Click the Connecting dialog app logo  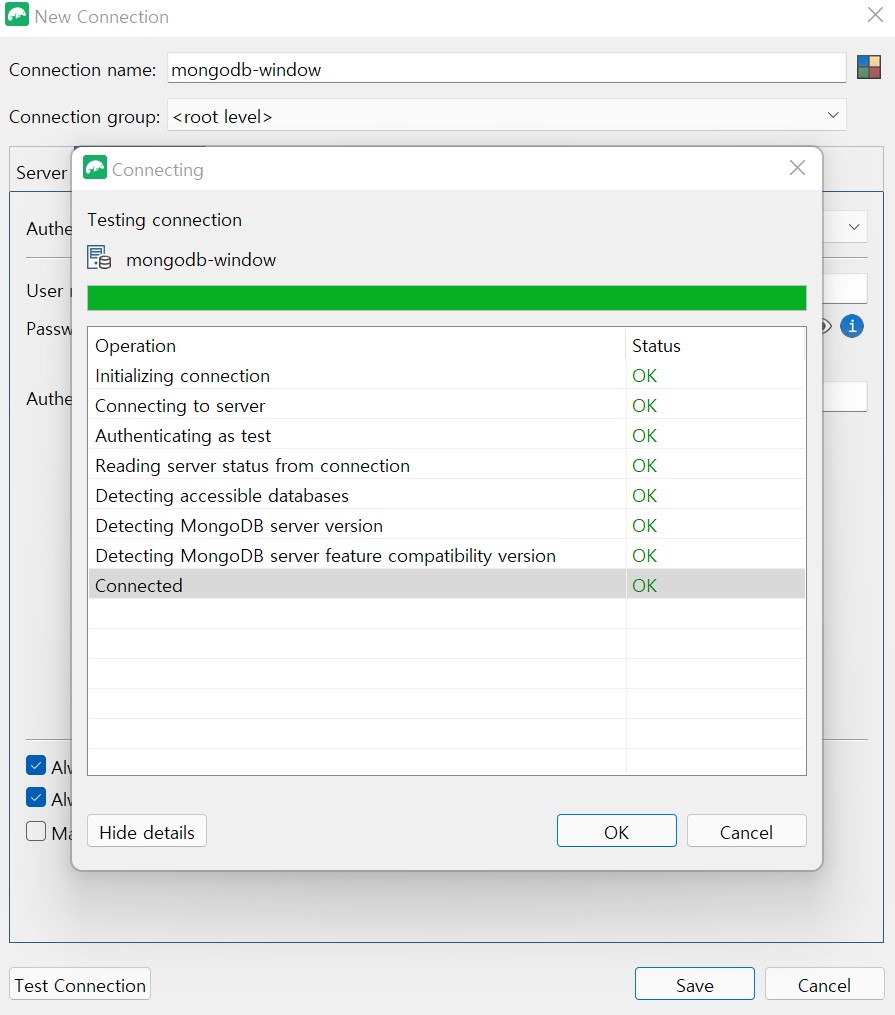(x=95, y=168)
